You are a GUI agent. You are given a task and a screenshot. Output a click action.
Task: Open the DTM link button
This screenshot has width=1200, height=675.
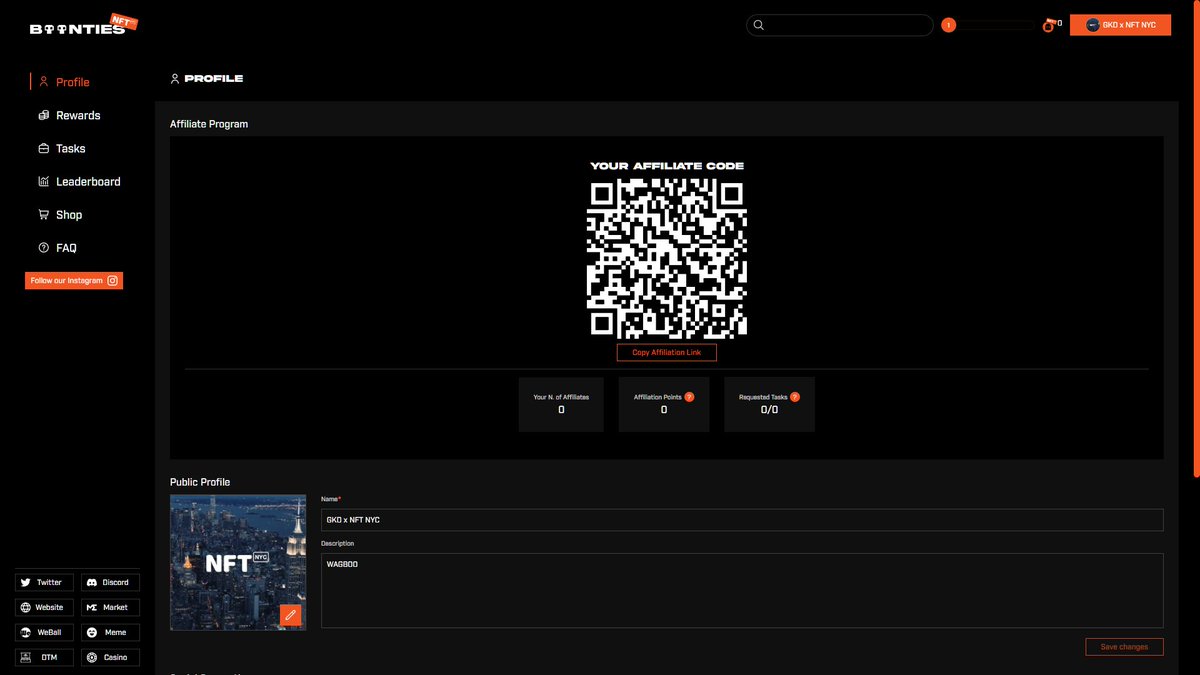(x=44, y=657)
